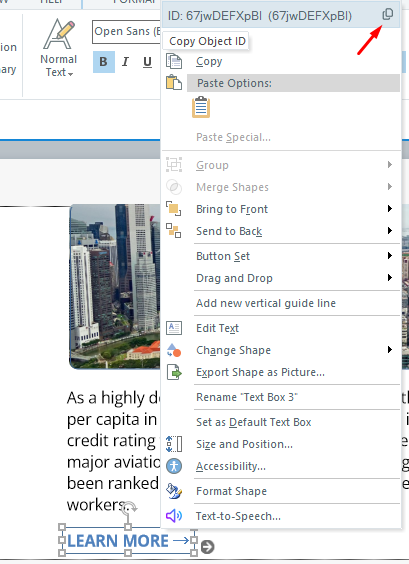Click the Bring to Front icon
409x564 pixels.
[x=173, y=209]
